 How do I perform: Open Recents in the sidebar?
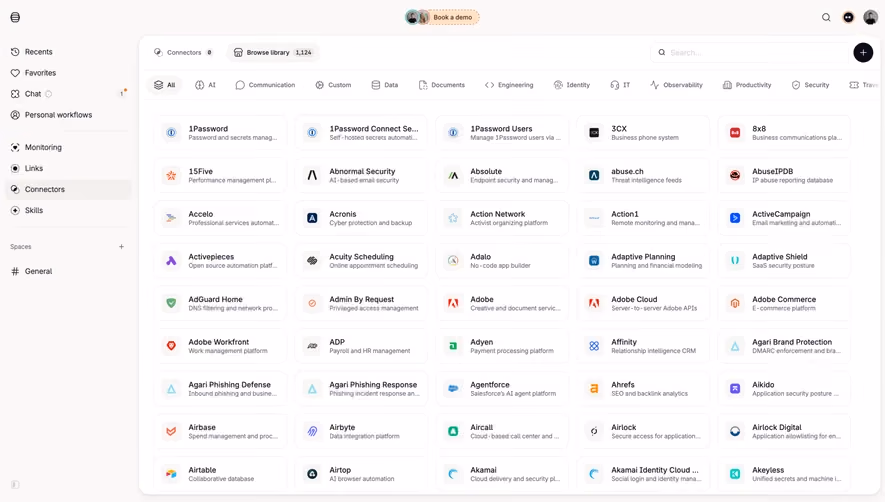38,52
